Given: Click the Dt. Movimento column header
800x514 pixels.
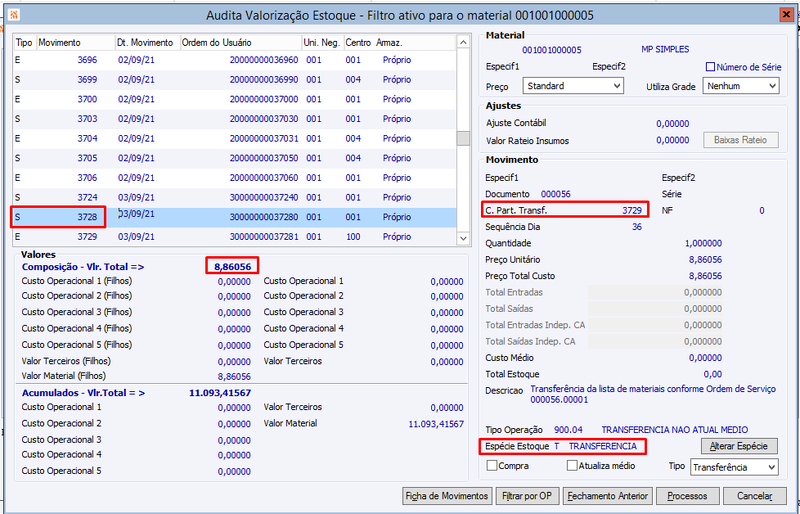Looking at the screenshot, I should (x=147, y=43).
